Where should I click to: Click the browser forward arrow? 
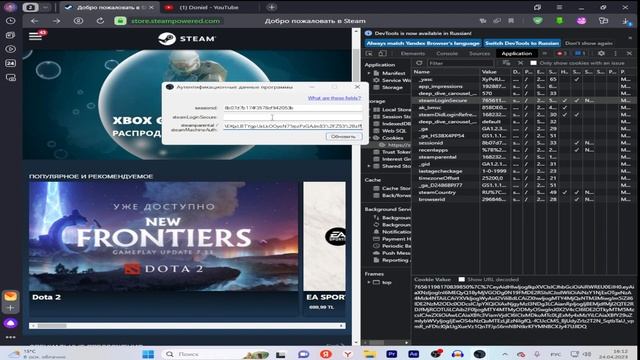click(56, 21)
